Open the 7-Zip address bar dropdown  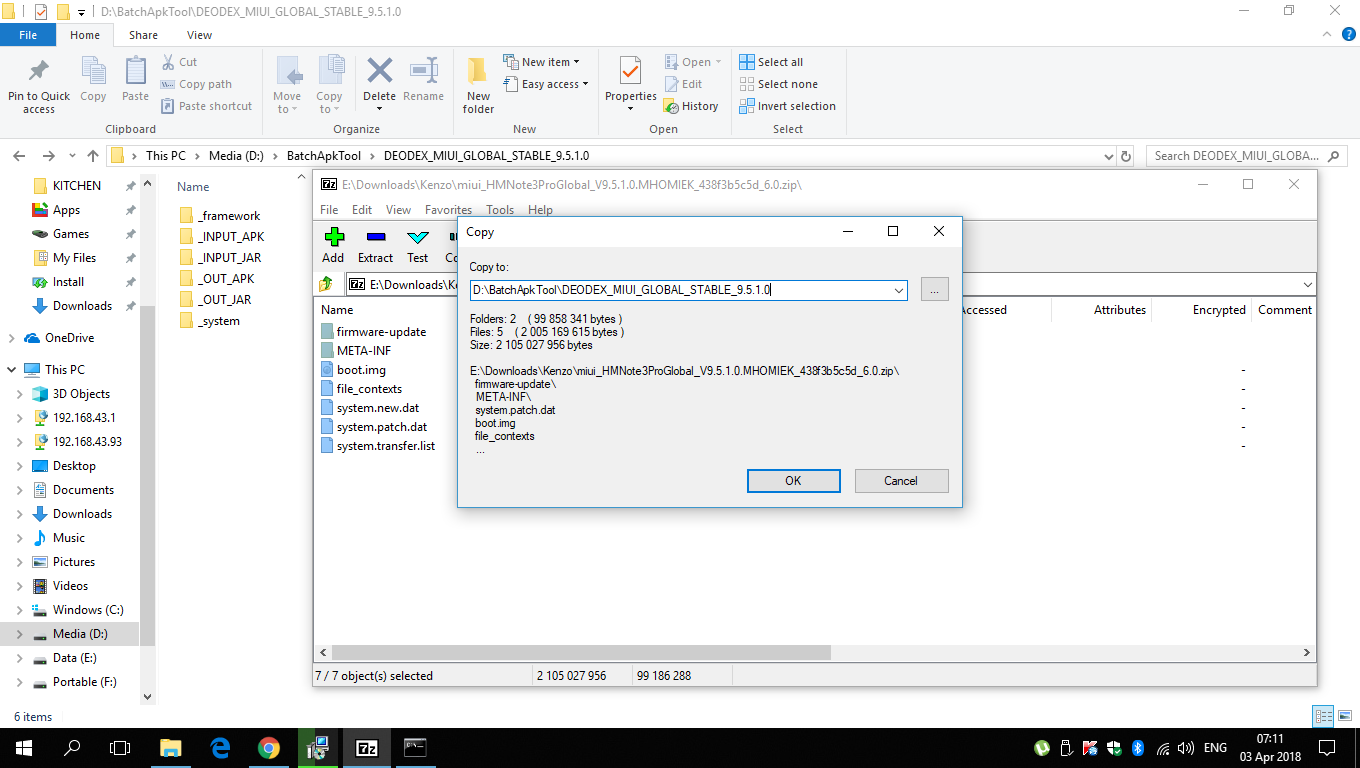[1307, 285]
